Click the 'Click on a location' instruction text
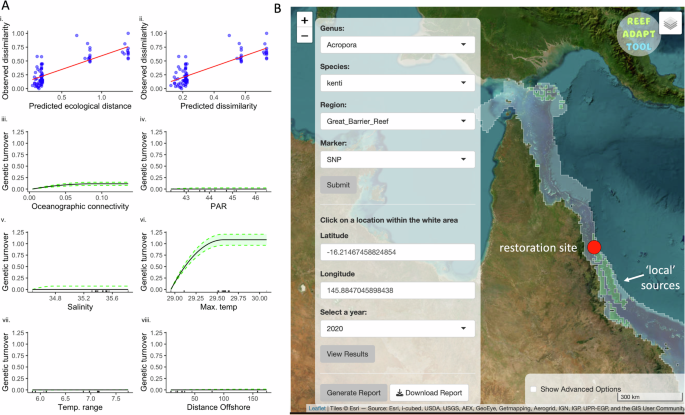685x415 pixels. [389, 220]
